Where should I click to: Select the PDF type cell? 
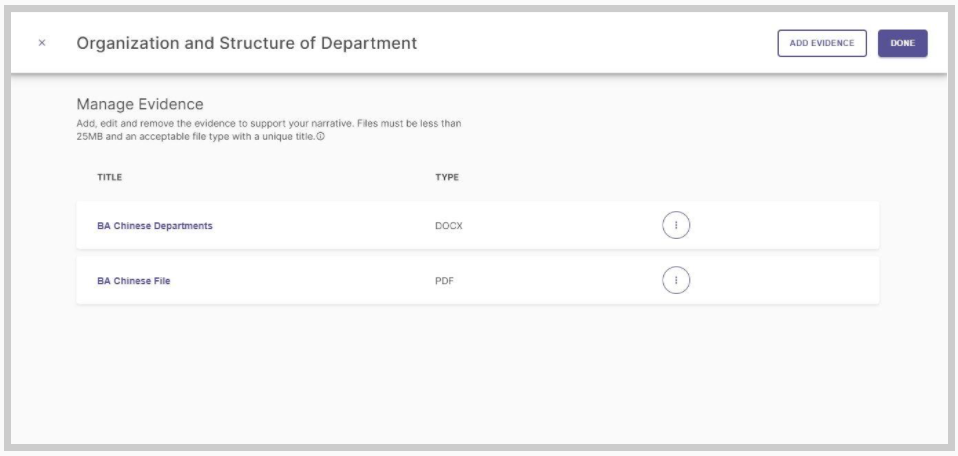[x=444, y=281]
